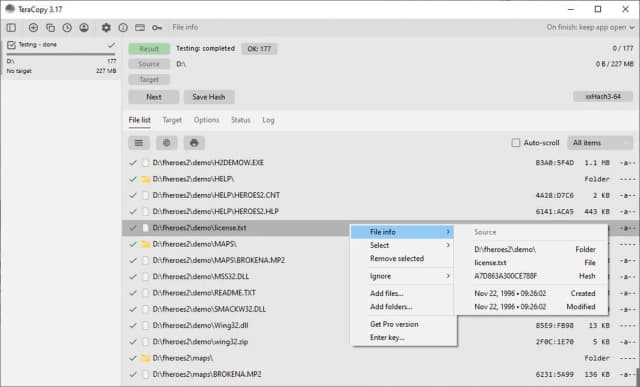This screenshot has height=387, width=640.
Task: Click the file list menu icon button
Action: (139, 143)
